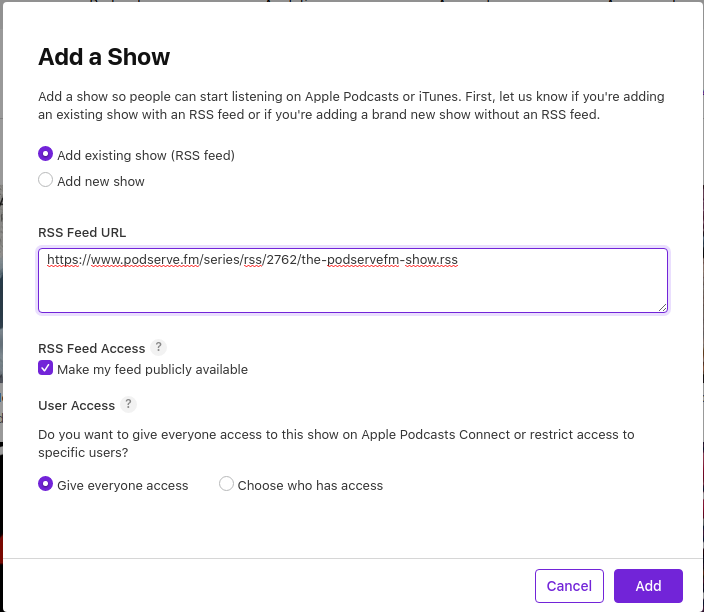Image resolution: width=704 pixels, height=612 pixels.
Task: Click the 'Make my feed publicly available' label text
Action: pyautogui.click(x=153, y=370)
